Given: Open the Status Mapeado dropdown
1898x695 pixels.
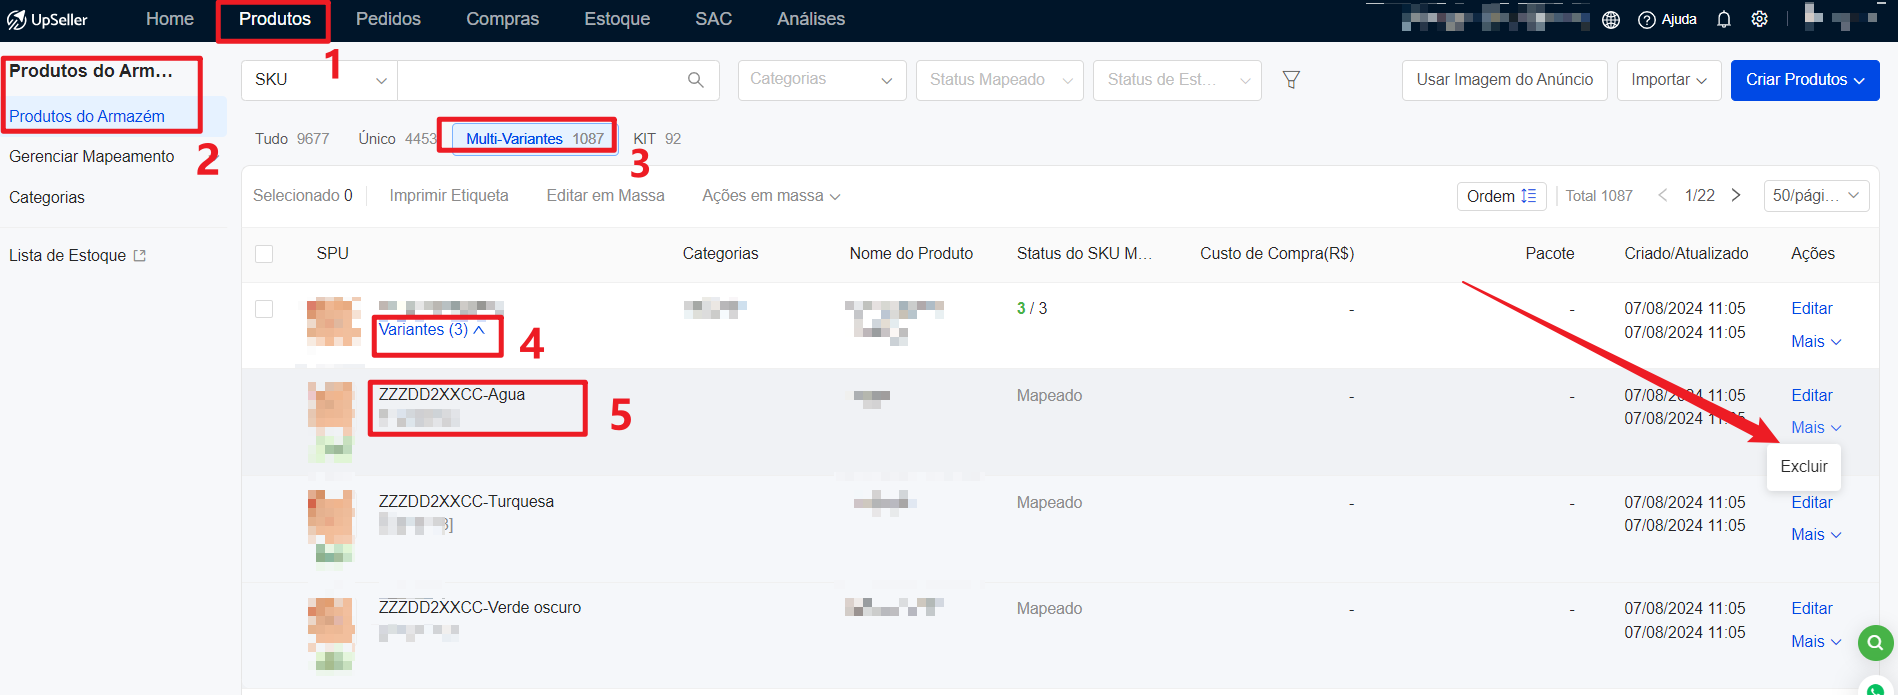Looking at the screenshot, I should tap(1000, 80).
